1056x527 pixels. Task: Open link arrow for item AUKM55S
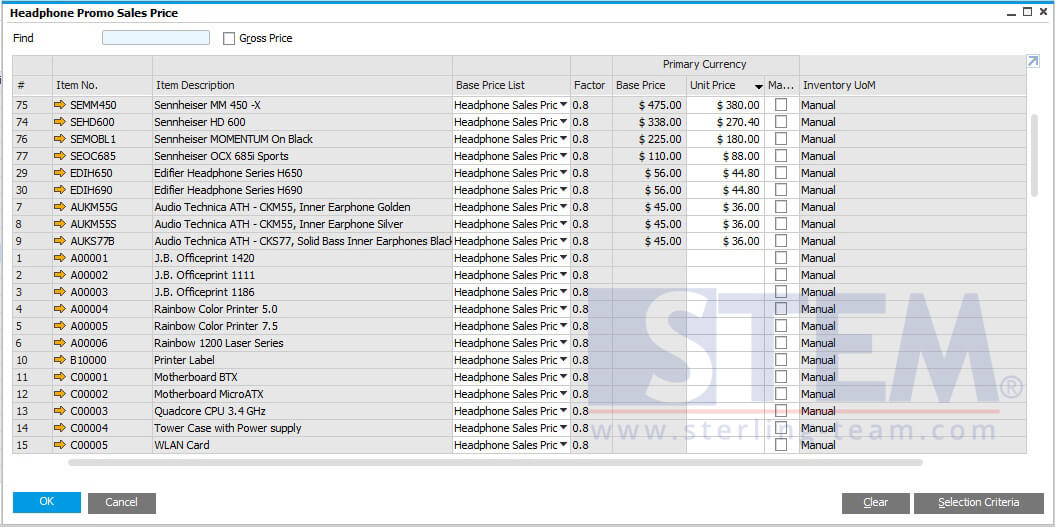60,223
